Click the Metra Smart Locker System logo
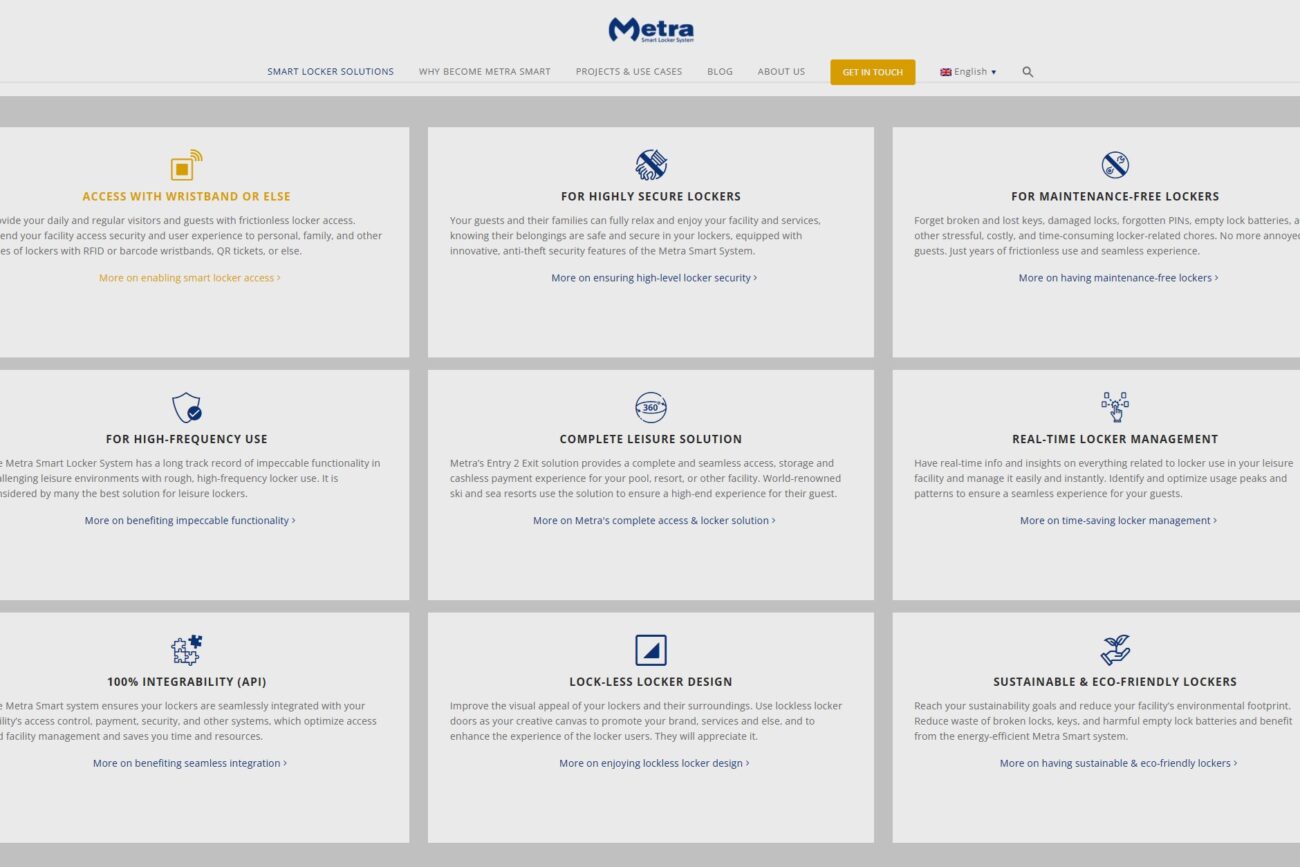Image resolution: width=1300 pixels, height=867 pixels. [650, 30]
